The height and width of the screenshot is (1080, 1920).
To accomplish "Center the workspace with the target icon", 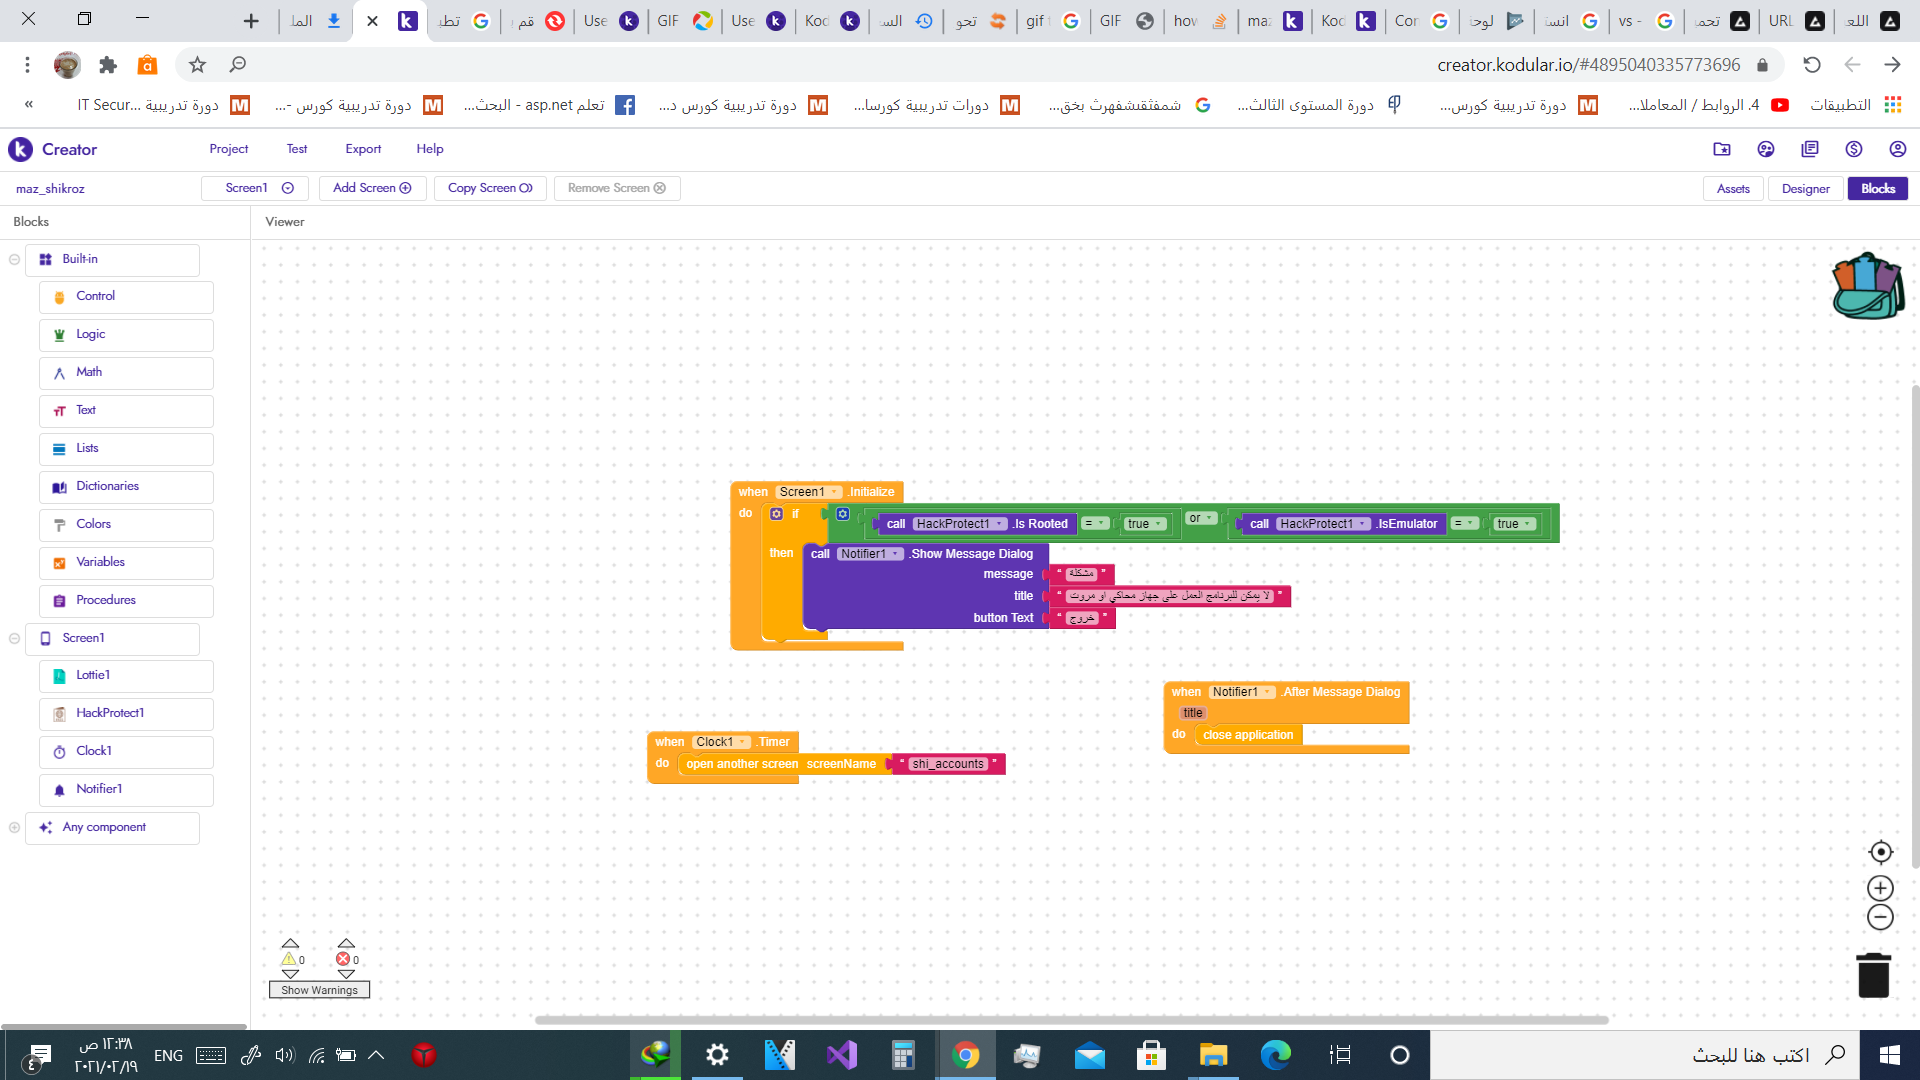I will pyautogui.click(x=1880, y=852).
